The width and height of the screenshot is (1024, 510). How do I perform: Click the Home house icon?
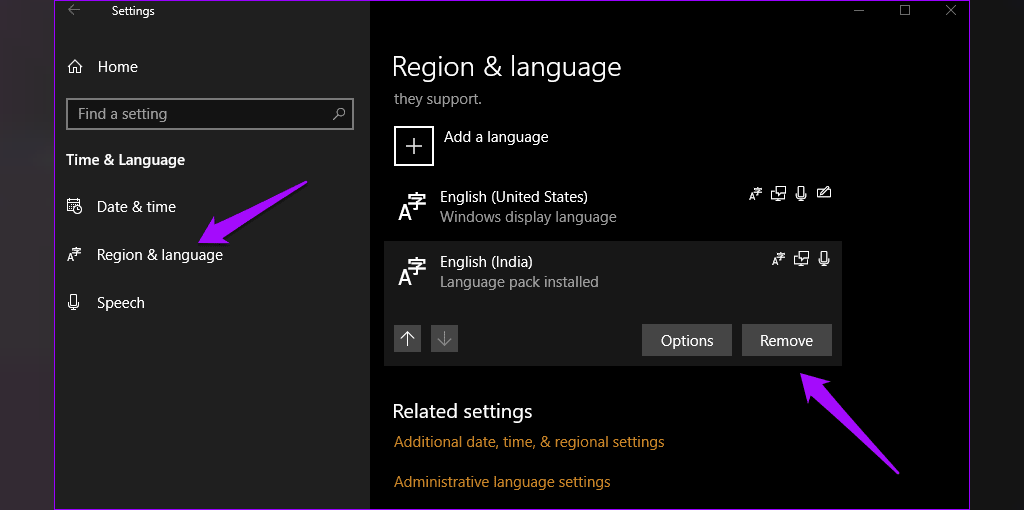coord(75,67)
